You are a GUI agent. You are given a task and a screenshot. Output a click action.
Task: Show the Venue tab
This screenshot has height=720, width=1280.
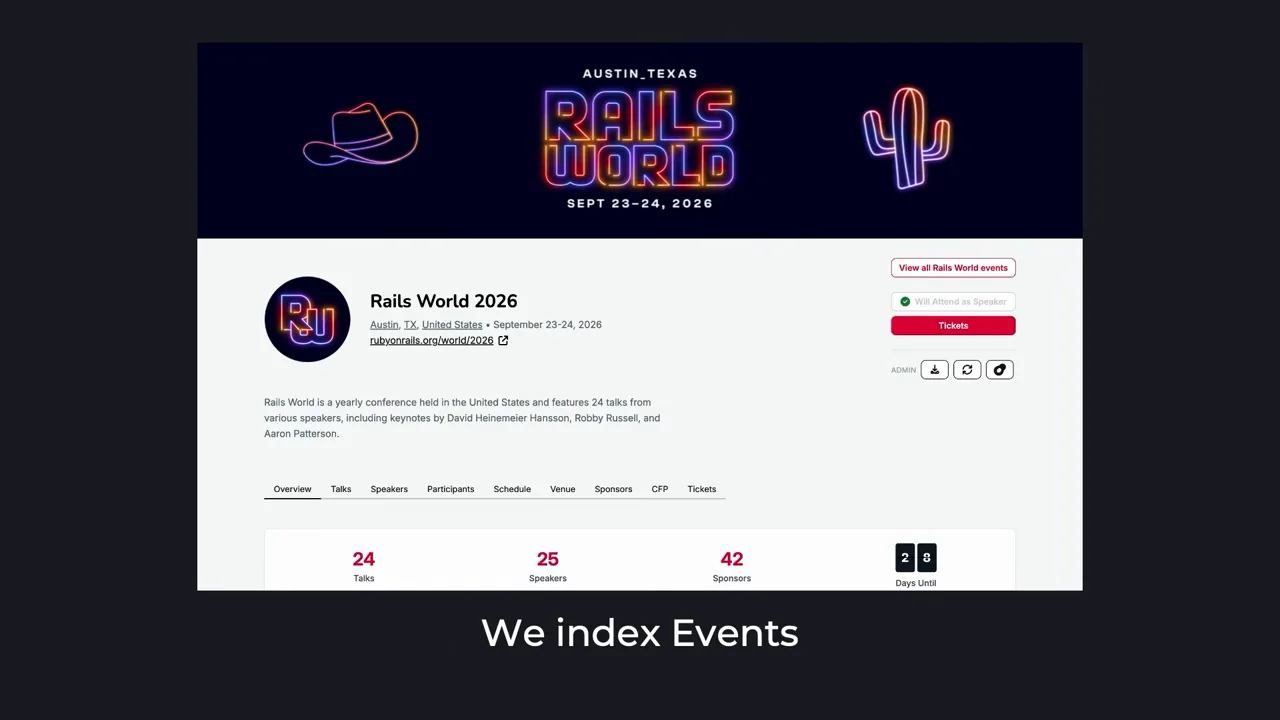click(x=563, y=489)
